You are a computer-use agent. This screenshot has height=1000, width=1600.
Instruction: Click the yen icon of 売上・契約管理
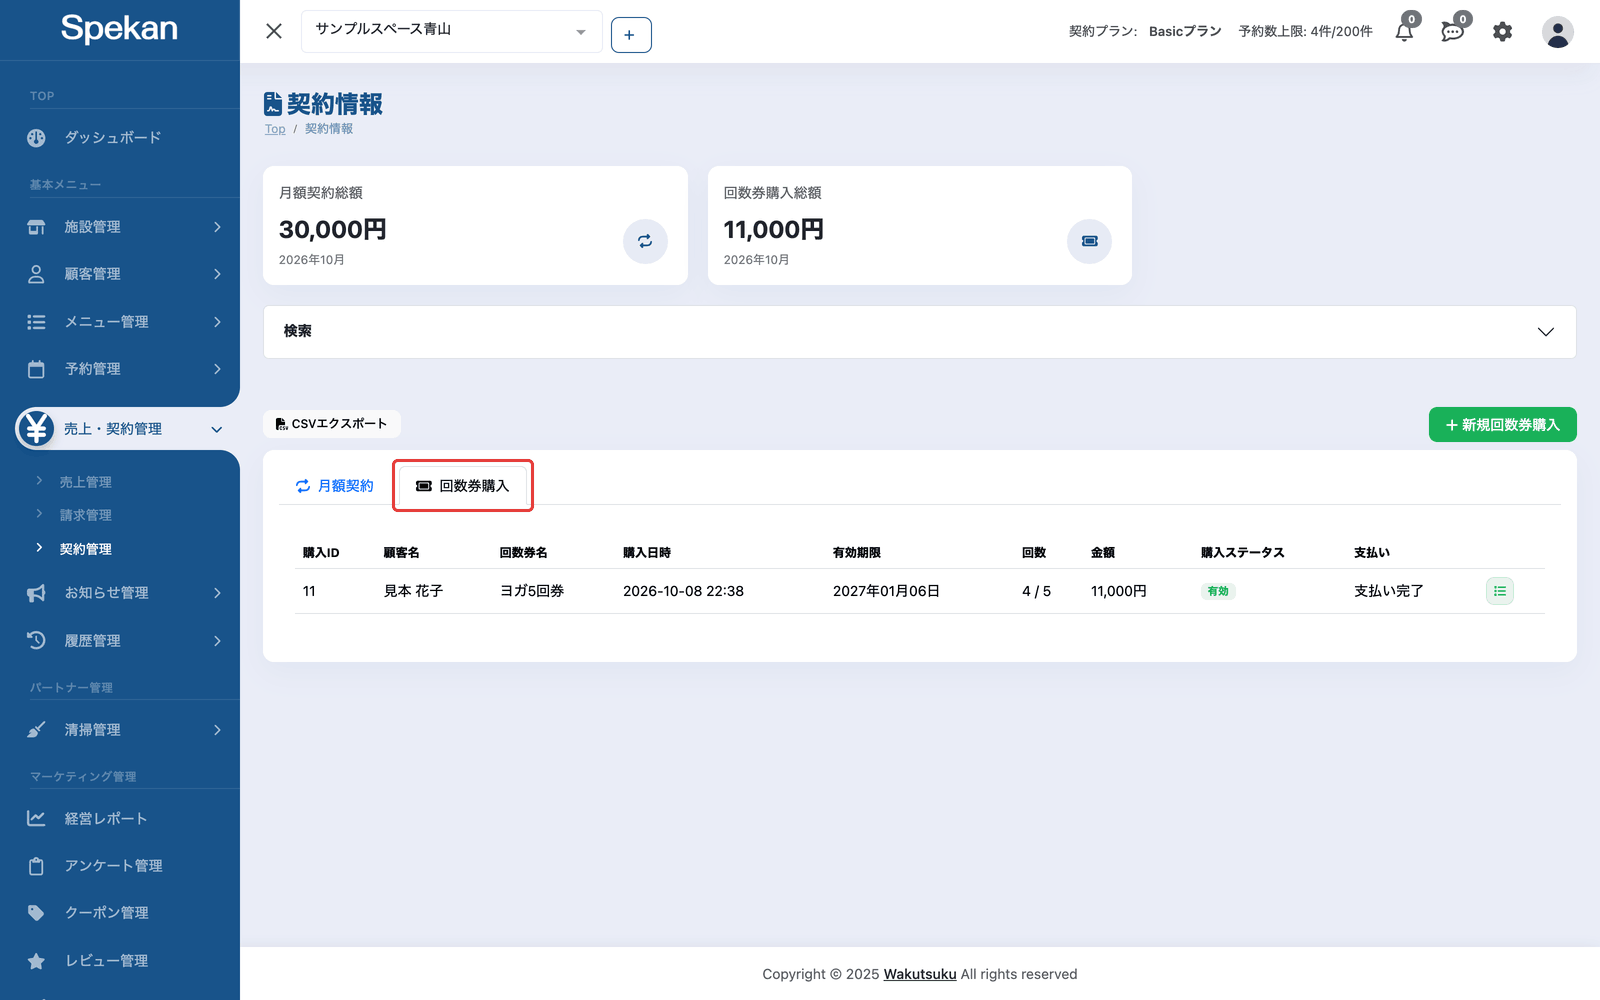point(36,428)
